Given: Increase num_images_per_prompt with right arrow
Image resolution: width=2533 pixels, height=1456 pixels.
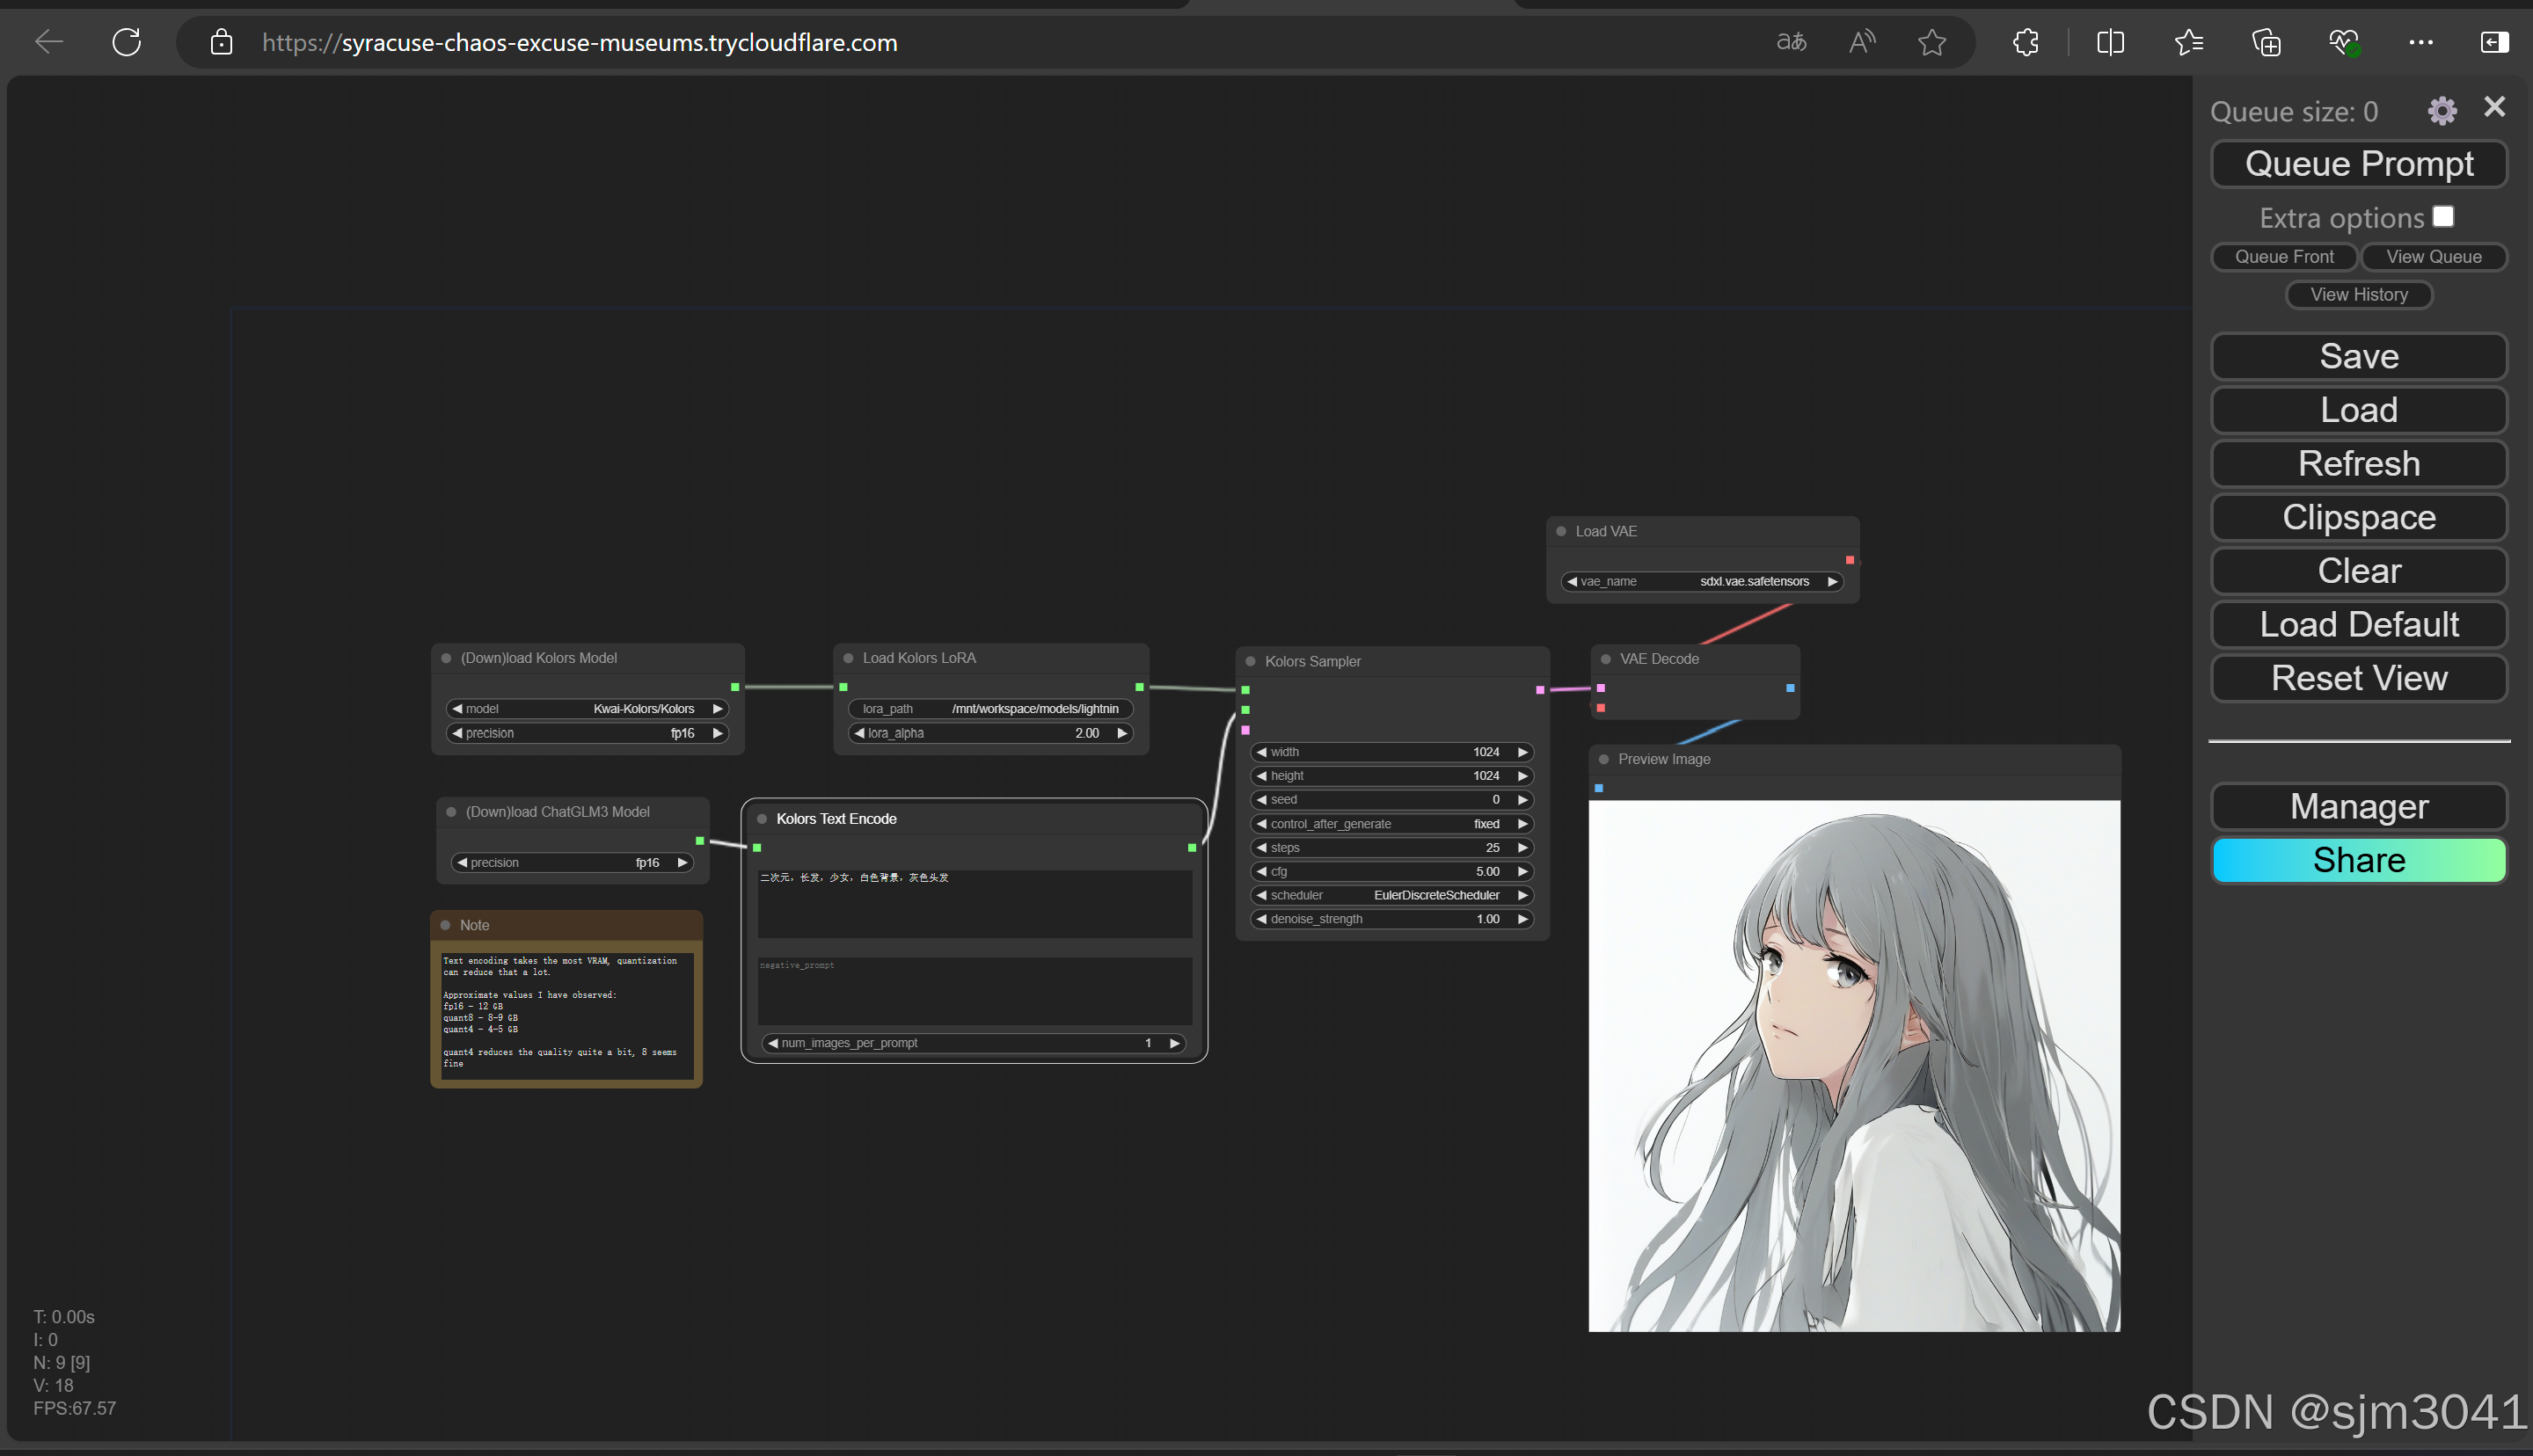Looking at the screenshot, I should coord(1175,1043).
